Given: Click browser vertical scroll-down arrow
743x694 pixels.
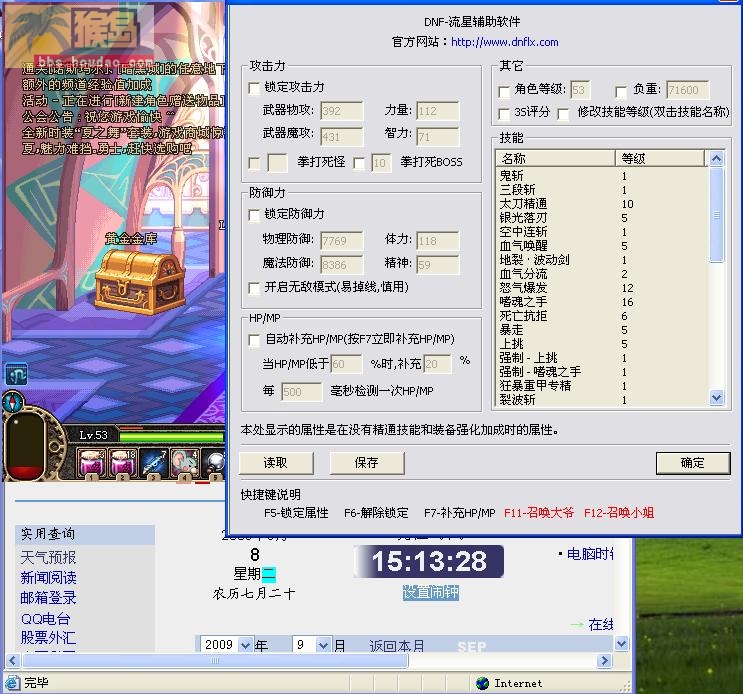Looking at the screenshot, I should (621, 643).
